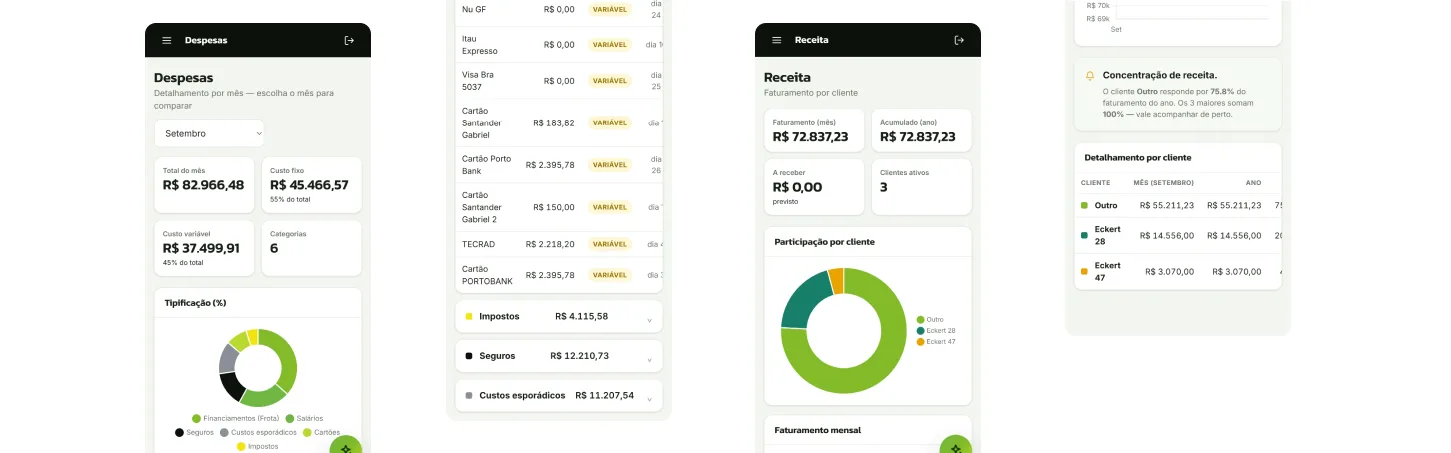Select the Outro client table row
Viewport: 1451px width, 453px height.
pos(1178,205)
